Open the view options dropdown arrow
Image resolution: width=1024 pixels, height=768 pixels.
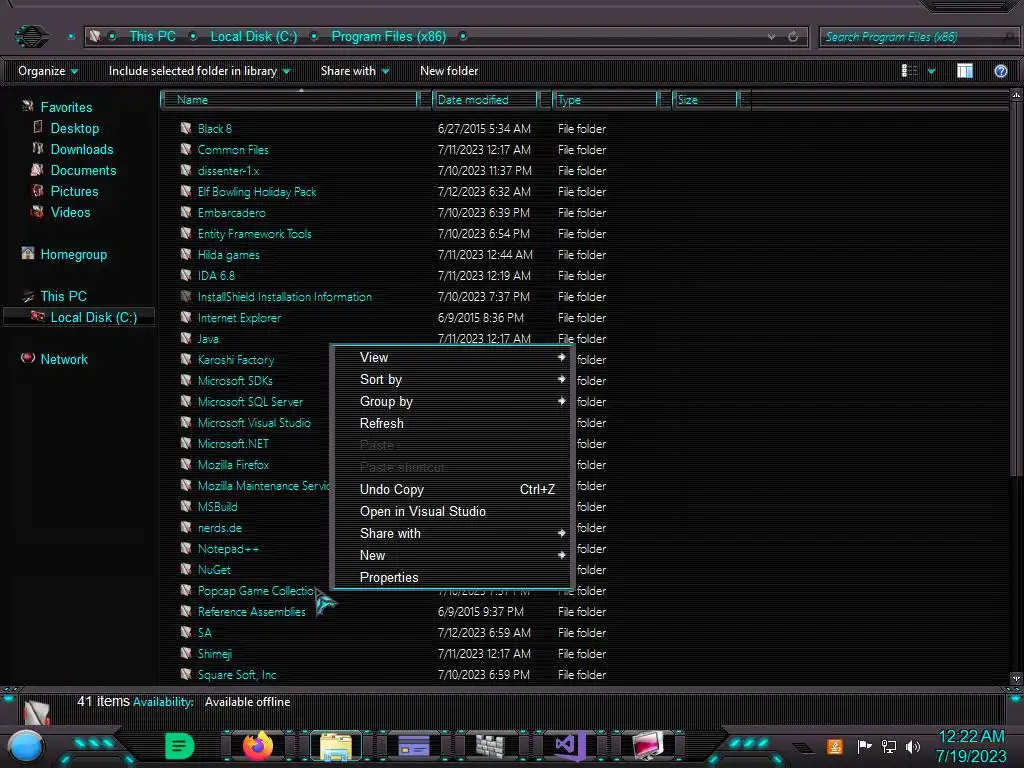tap(931, 71)
